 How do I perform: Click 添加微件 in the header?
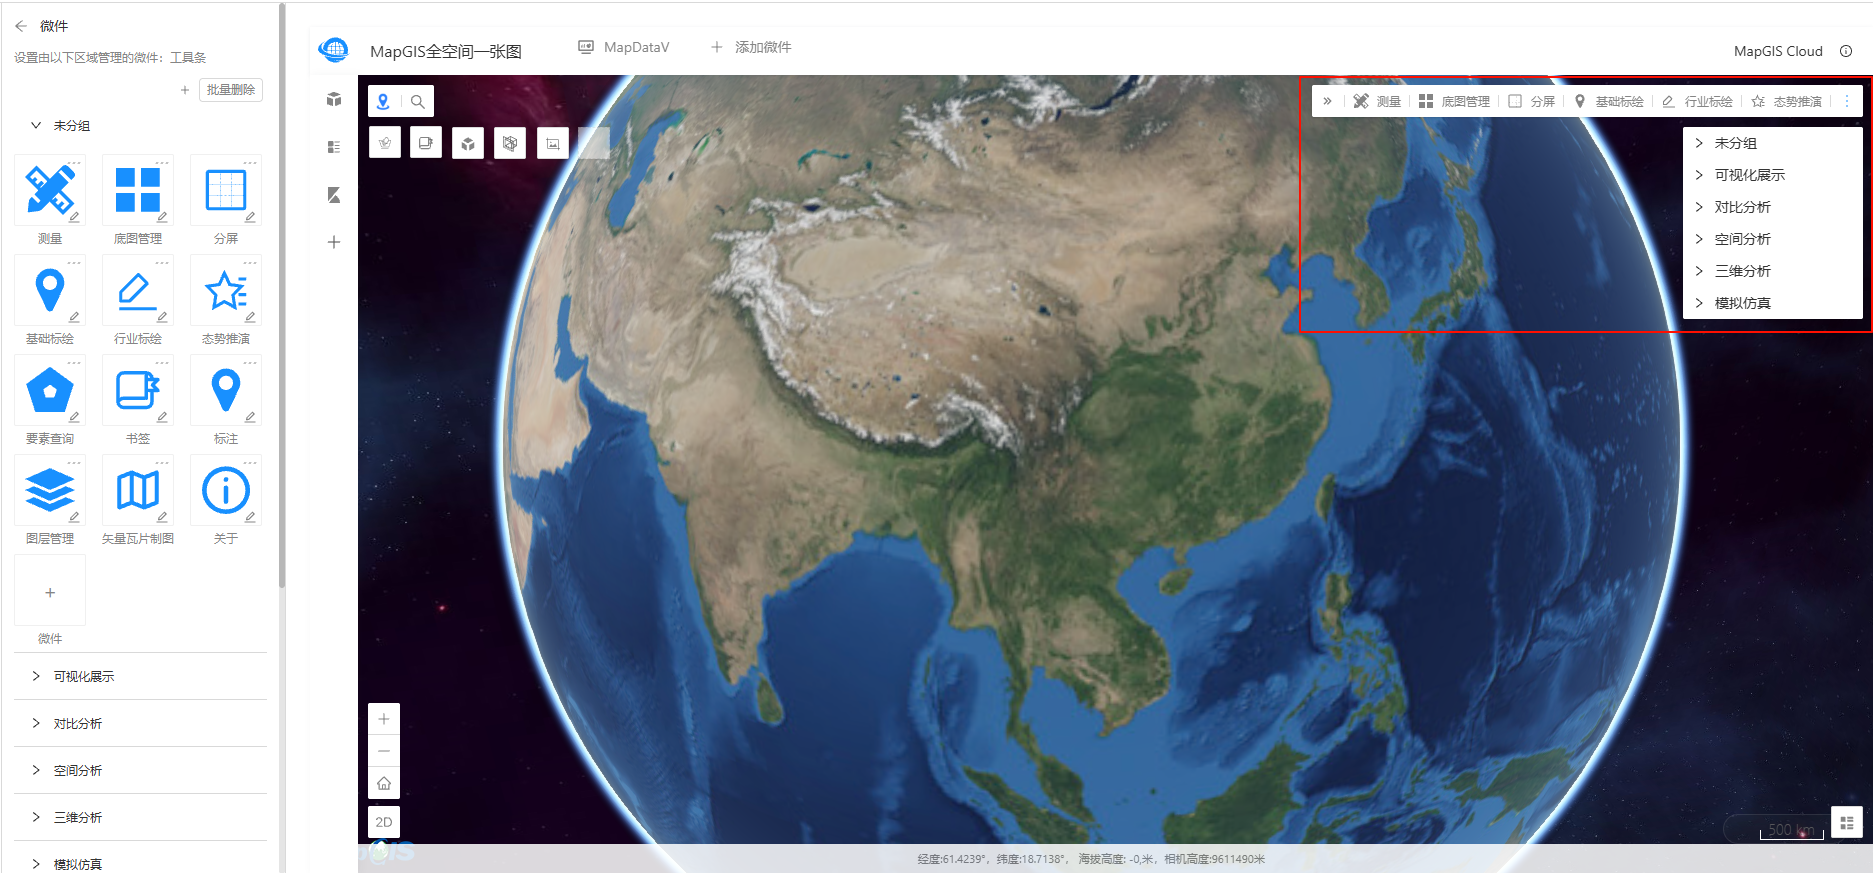click(751, 47)
